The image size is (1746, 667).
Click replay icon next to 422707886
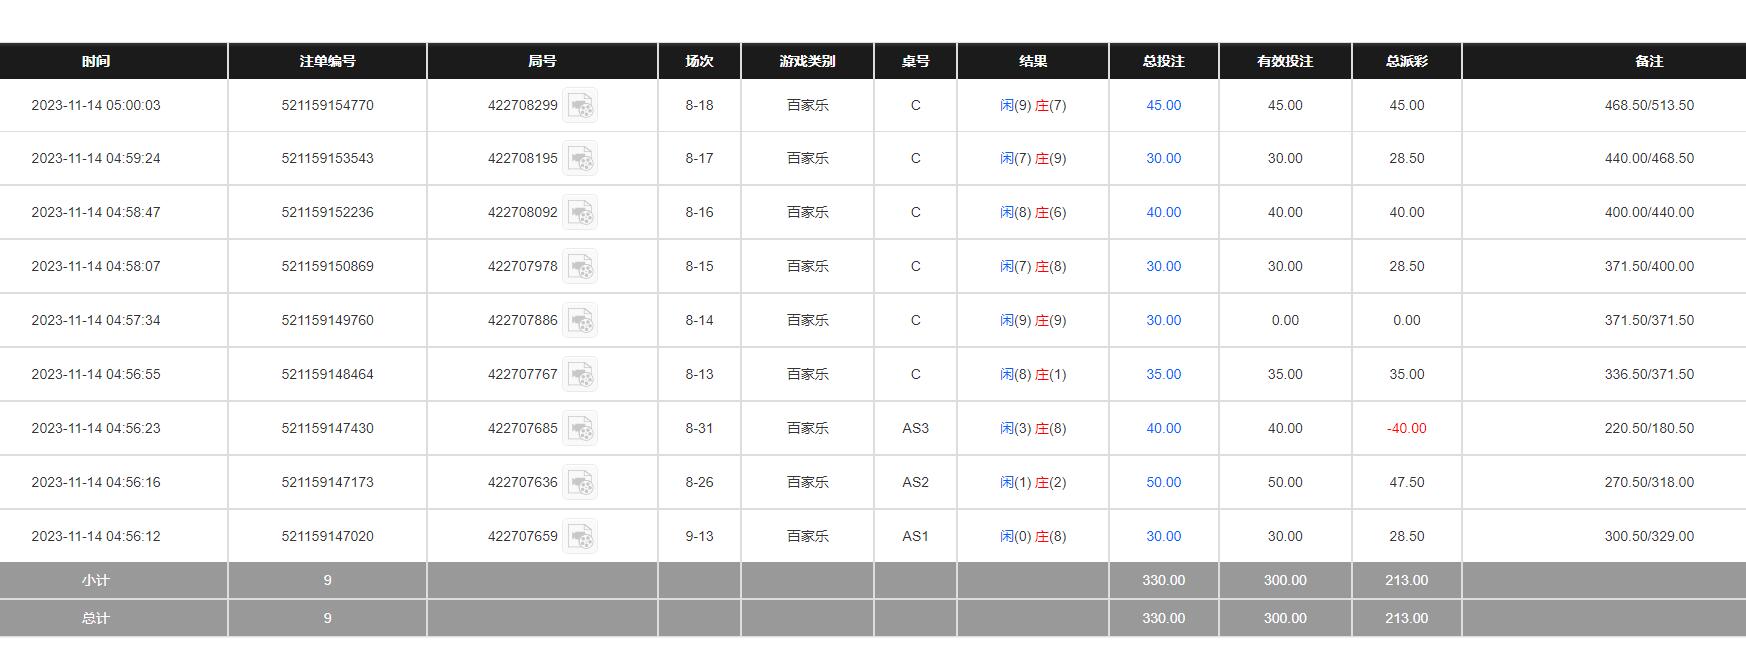[x=580, y=321]
